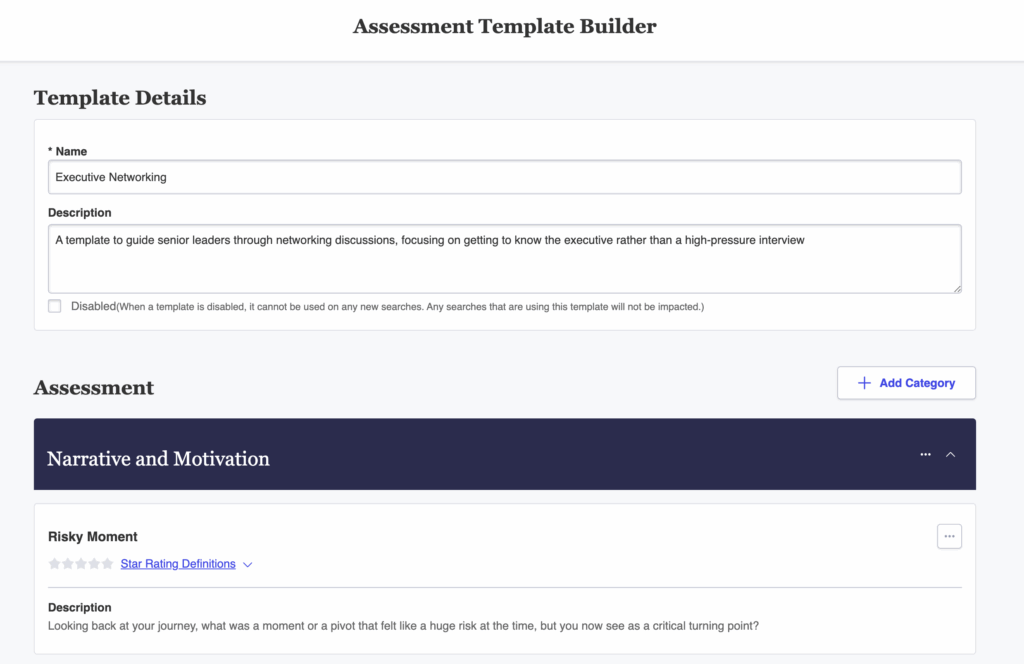Click the Disabled template explanation text
The height and width of the screenshot is (664, 1024).
(x=410, y=307)
